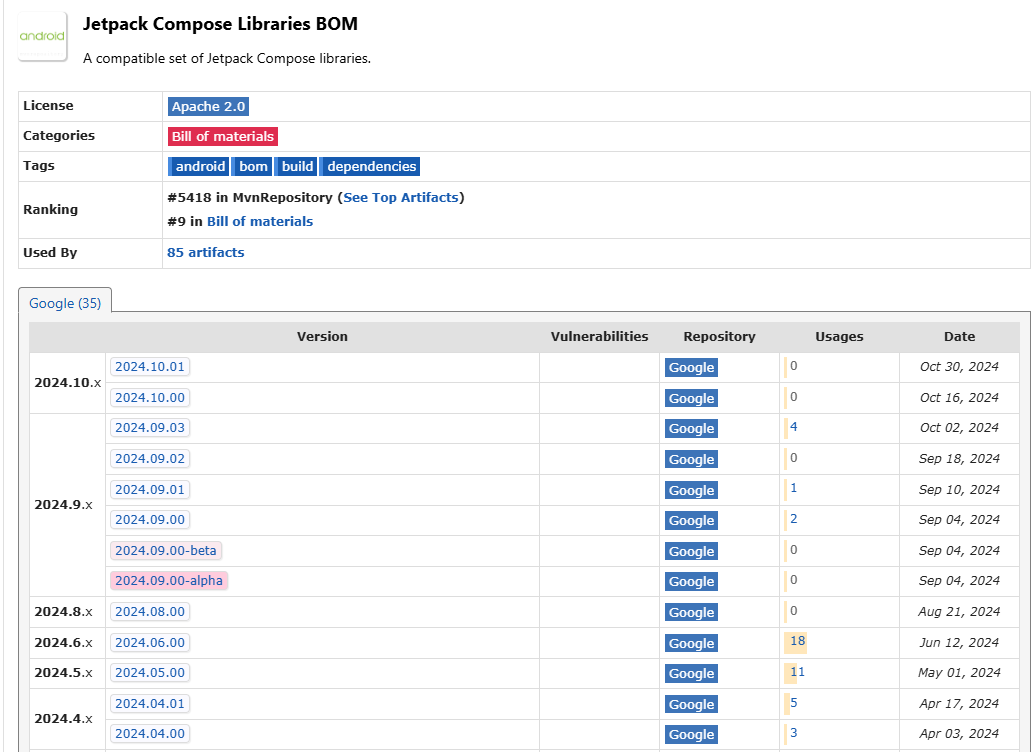Open the Bill of materials category badge
This screenshot has height=752, width=1036.
click(x=223, y=136)
